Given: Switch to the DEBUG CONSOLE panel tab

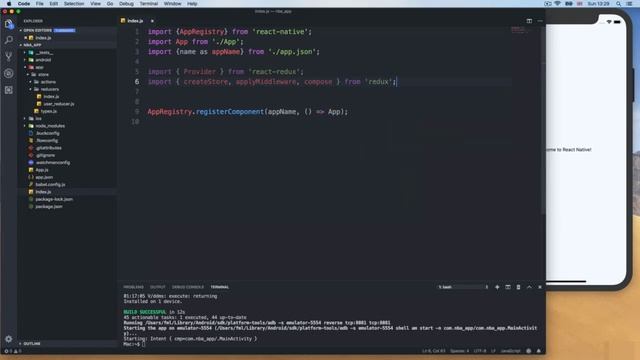Looking at the screenshot, I should pos(188,287).
